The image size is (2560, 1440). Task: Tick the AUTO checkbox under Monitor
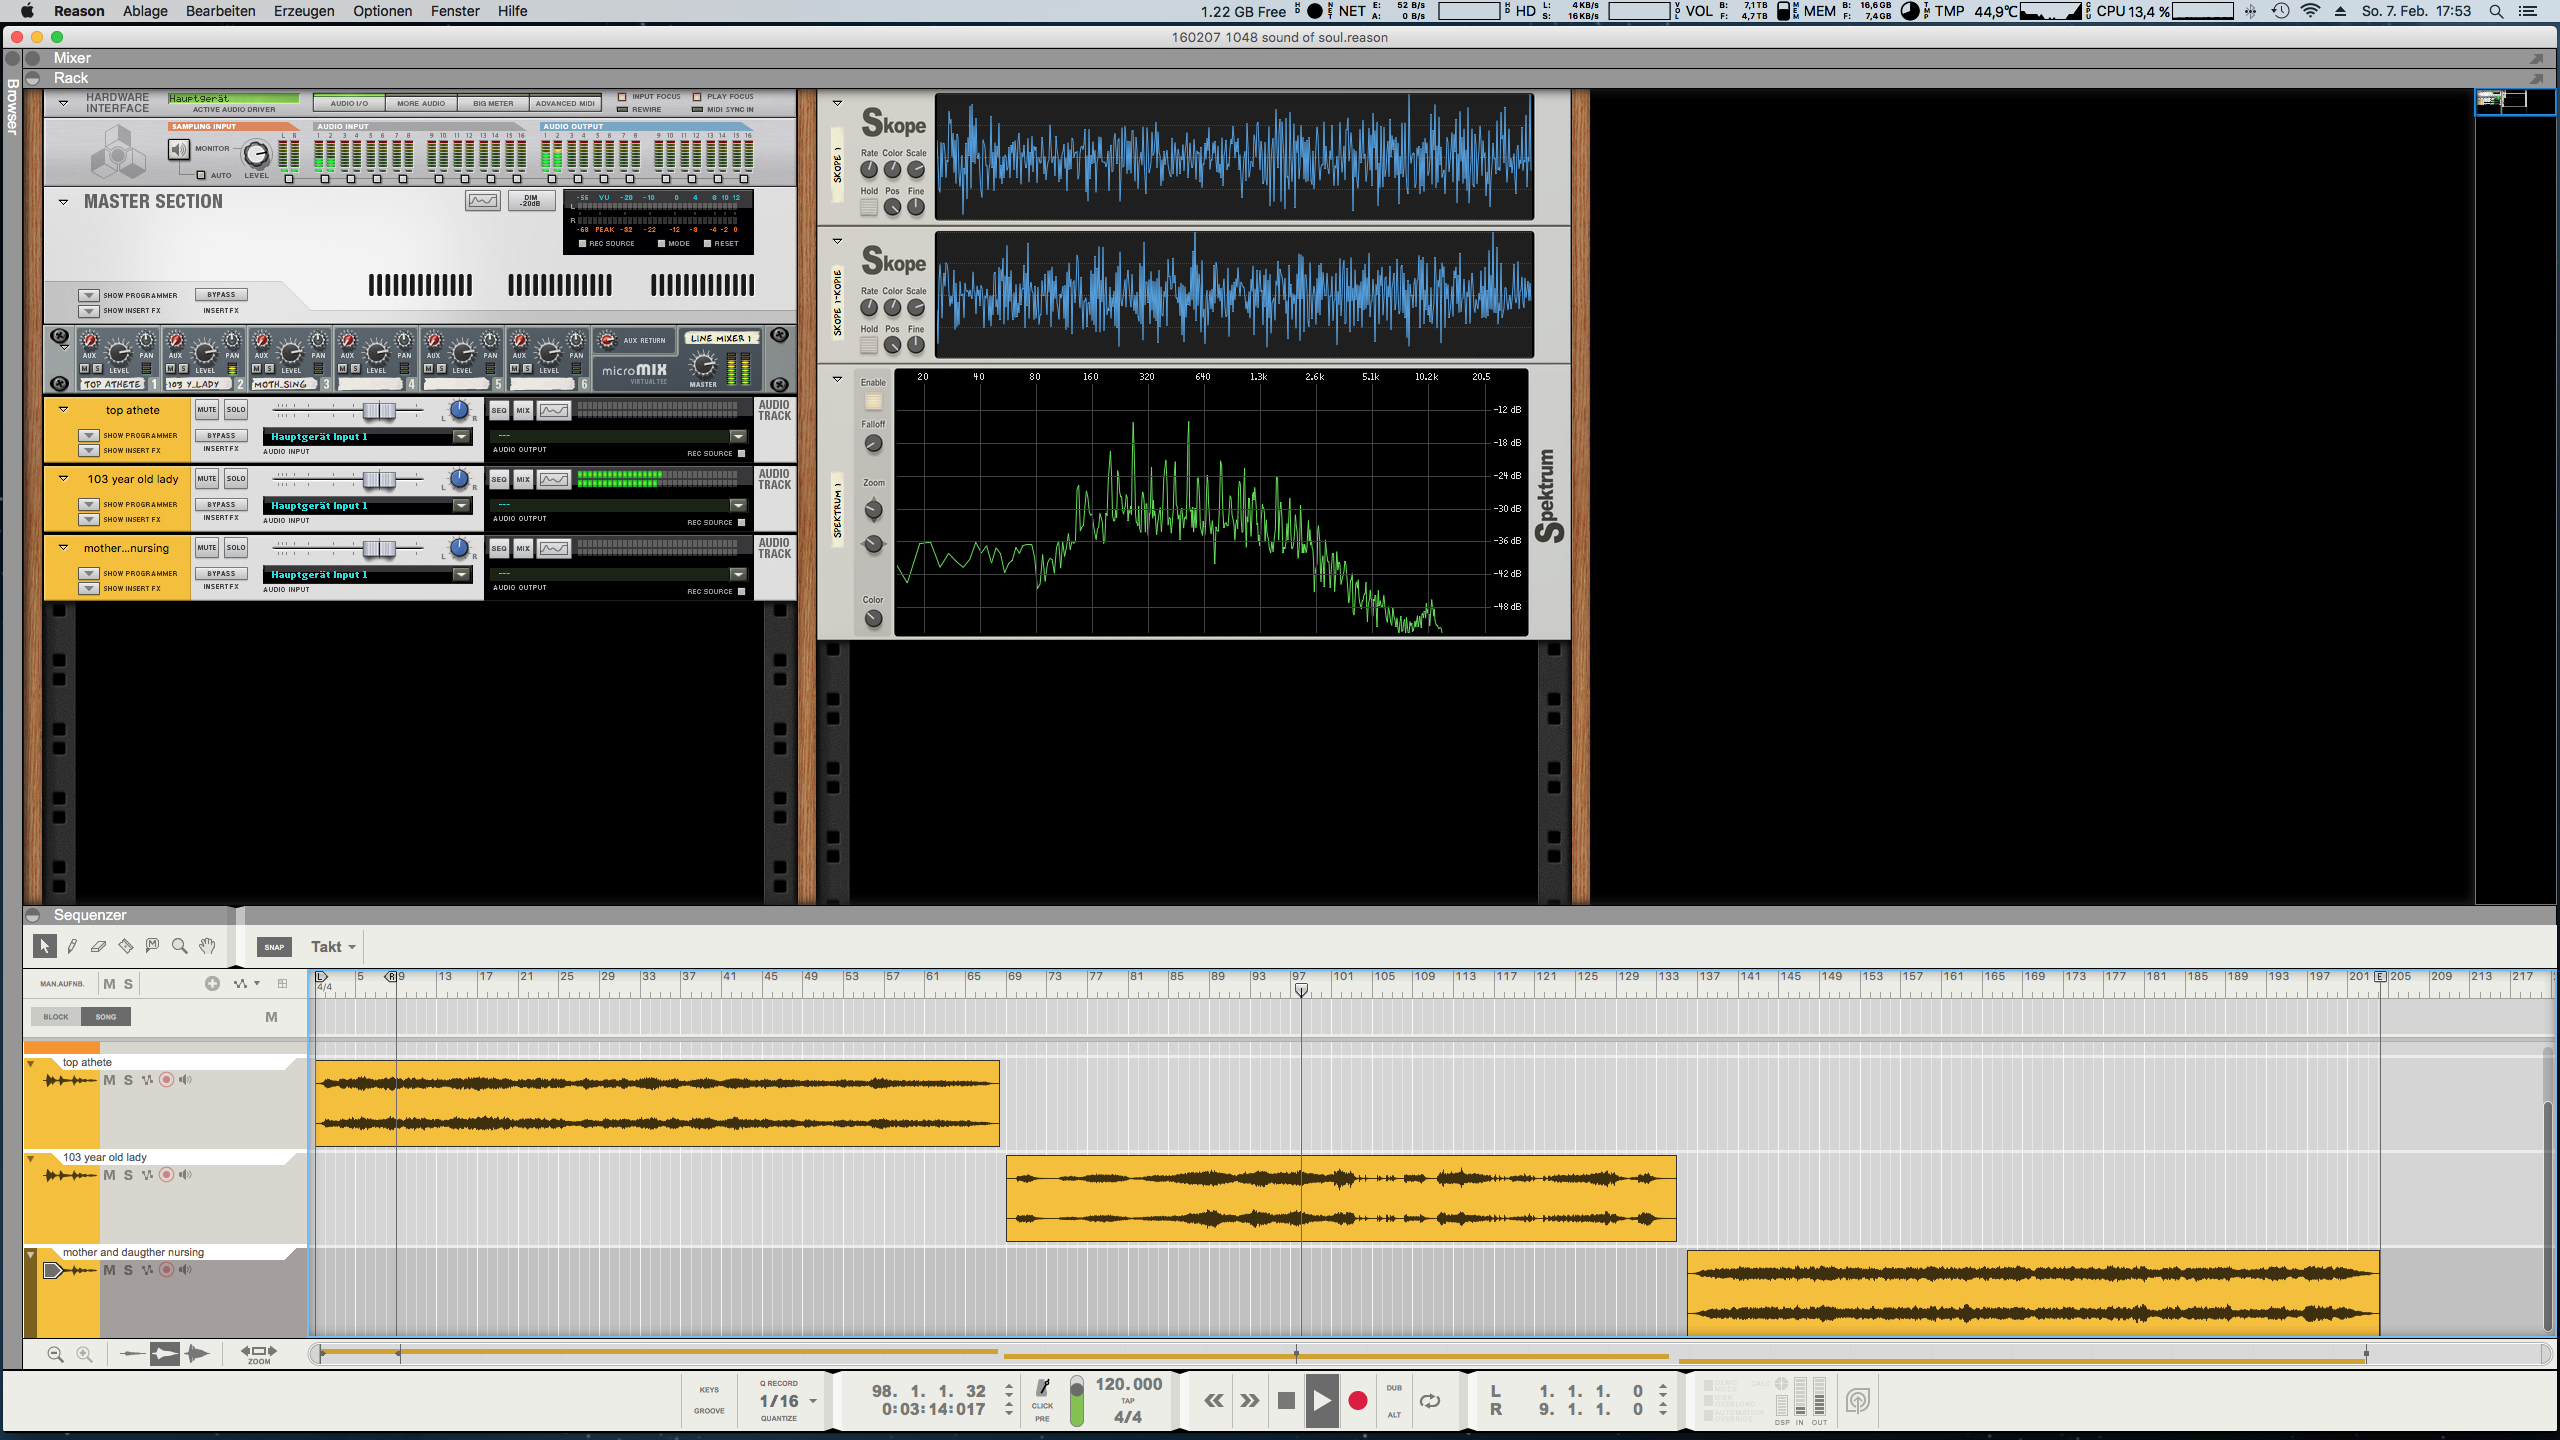pos(201,175)
